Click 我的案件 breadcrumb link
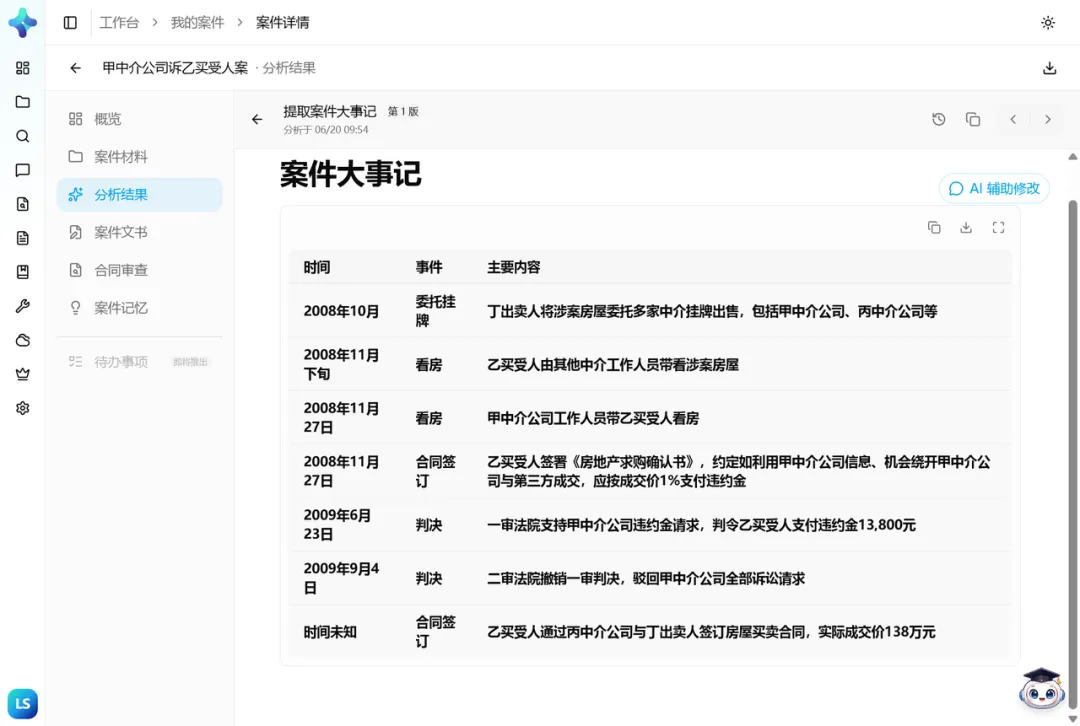Screen dimensions: 1080x726 197,23
